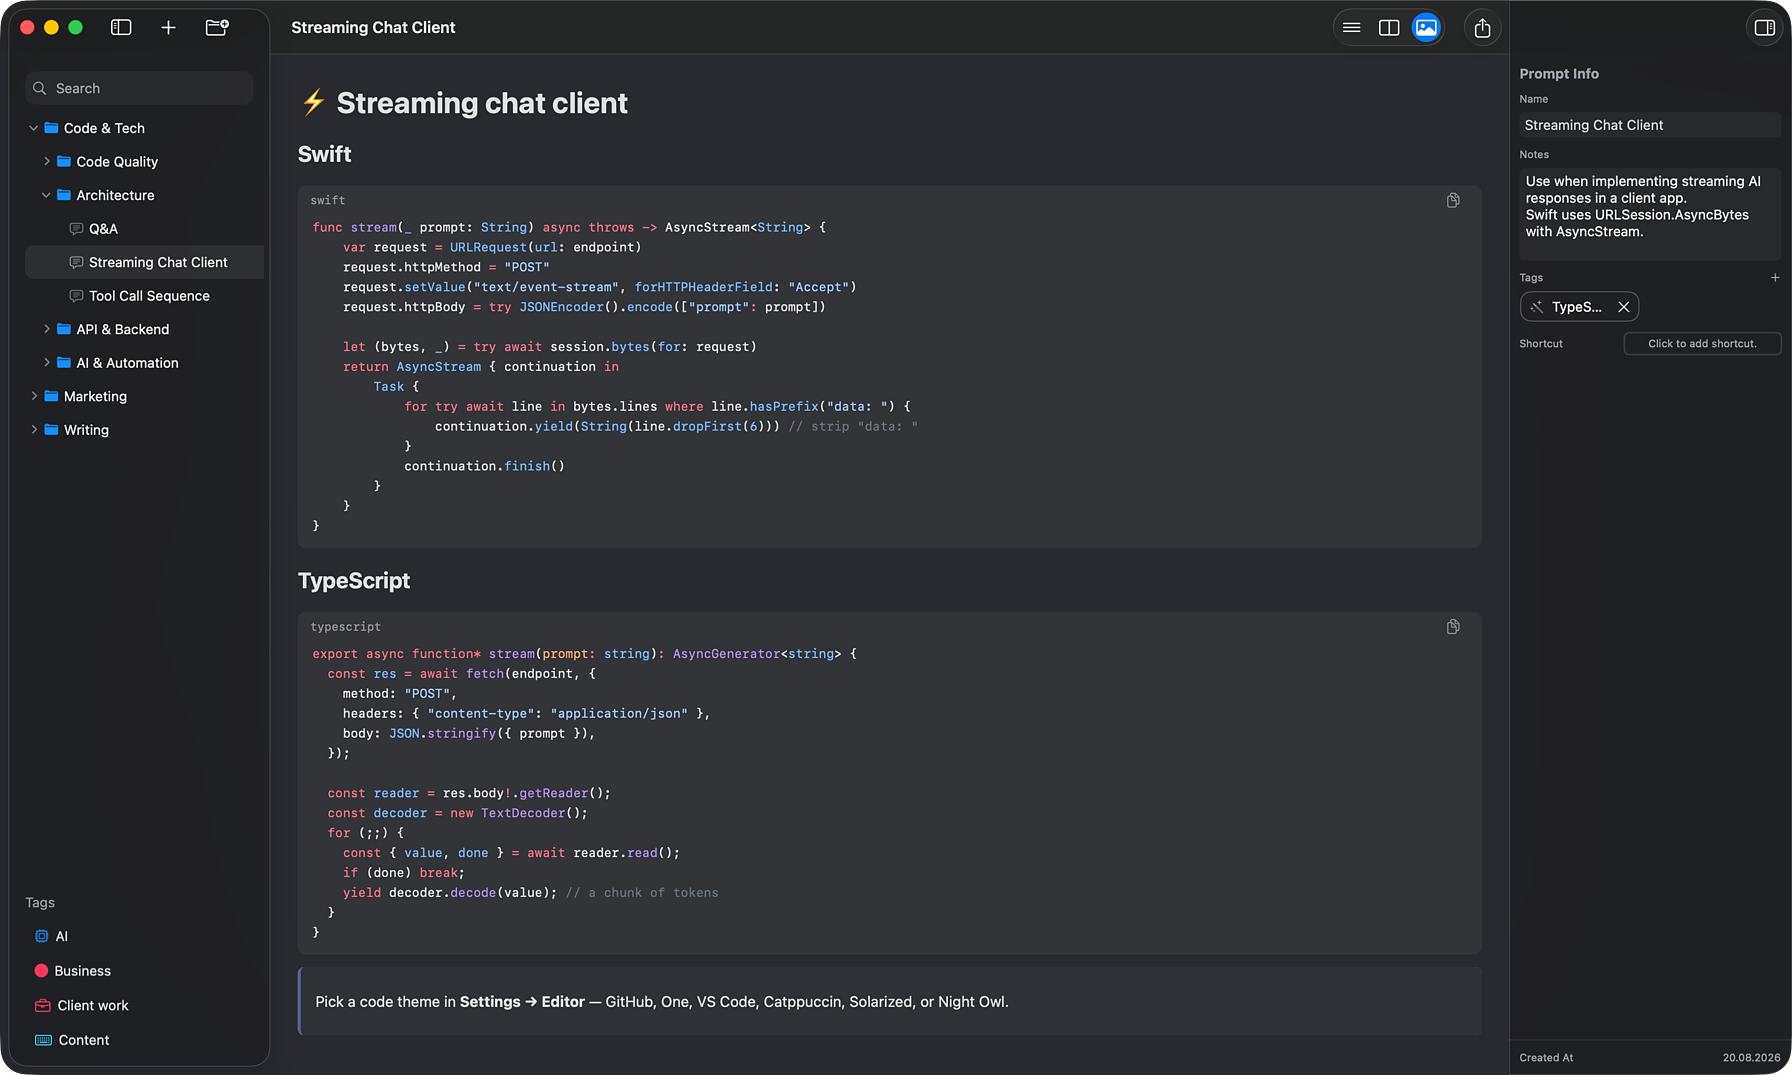Image resolution: width=1792 pixels, height=1075 pixels.
Task: Edit the Notes text area
Action: pos(1649,213)
